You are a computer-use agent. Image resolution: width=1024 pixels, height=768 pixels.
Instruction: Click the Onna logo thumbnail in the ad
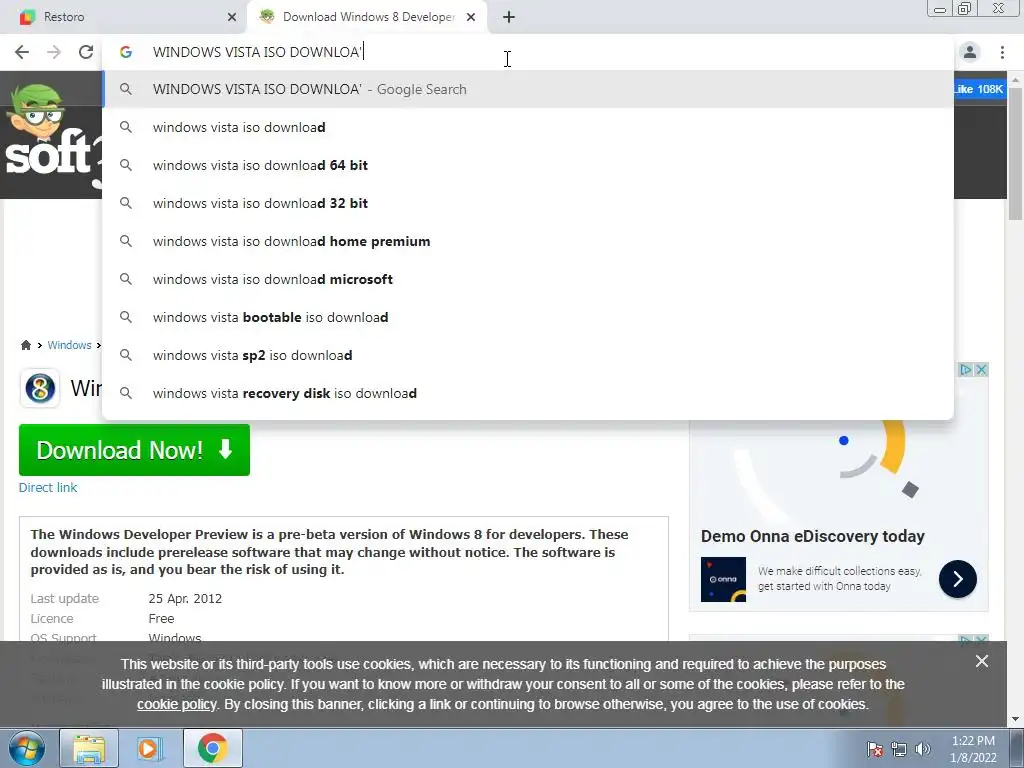(723, 579)
